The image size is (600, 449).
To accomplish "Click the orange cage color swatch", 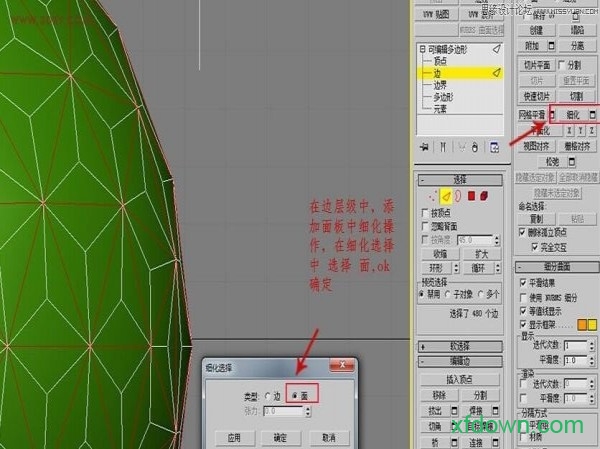I will (x=583, y=324).
